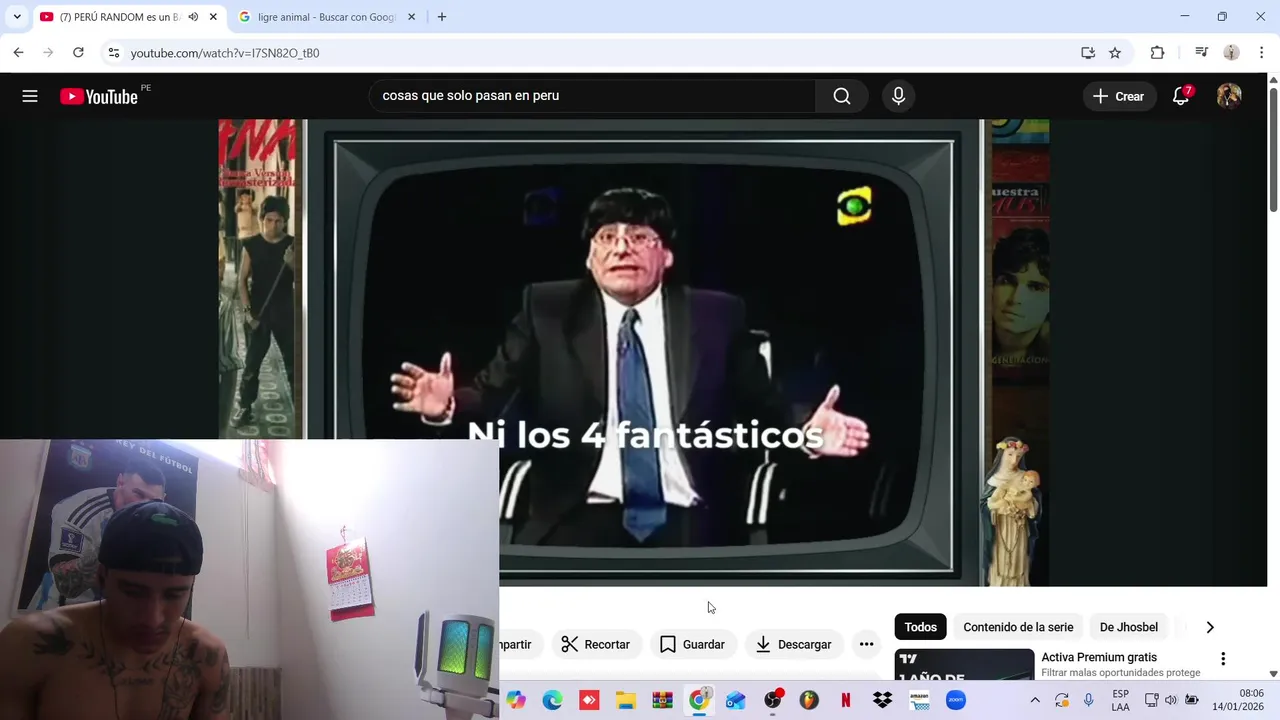Image resolution: width=1280 pixels, height=720 pixels.
Task: Open the Chrome profile avatar
Action: coord(1231,53)
